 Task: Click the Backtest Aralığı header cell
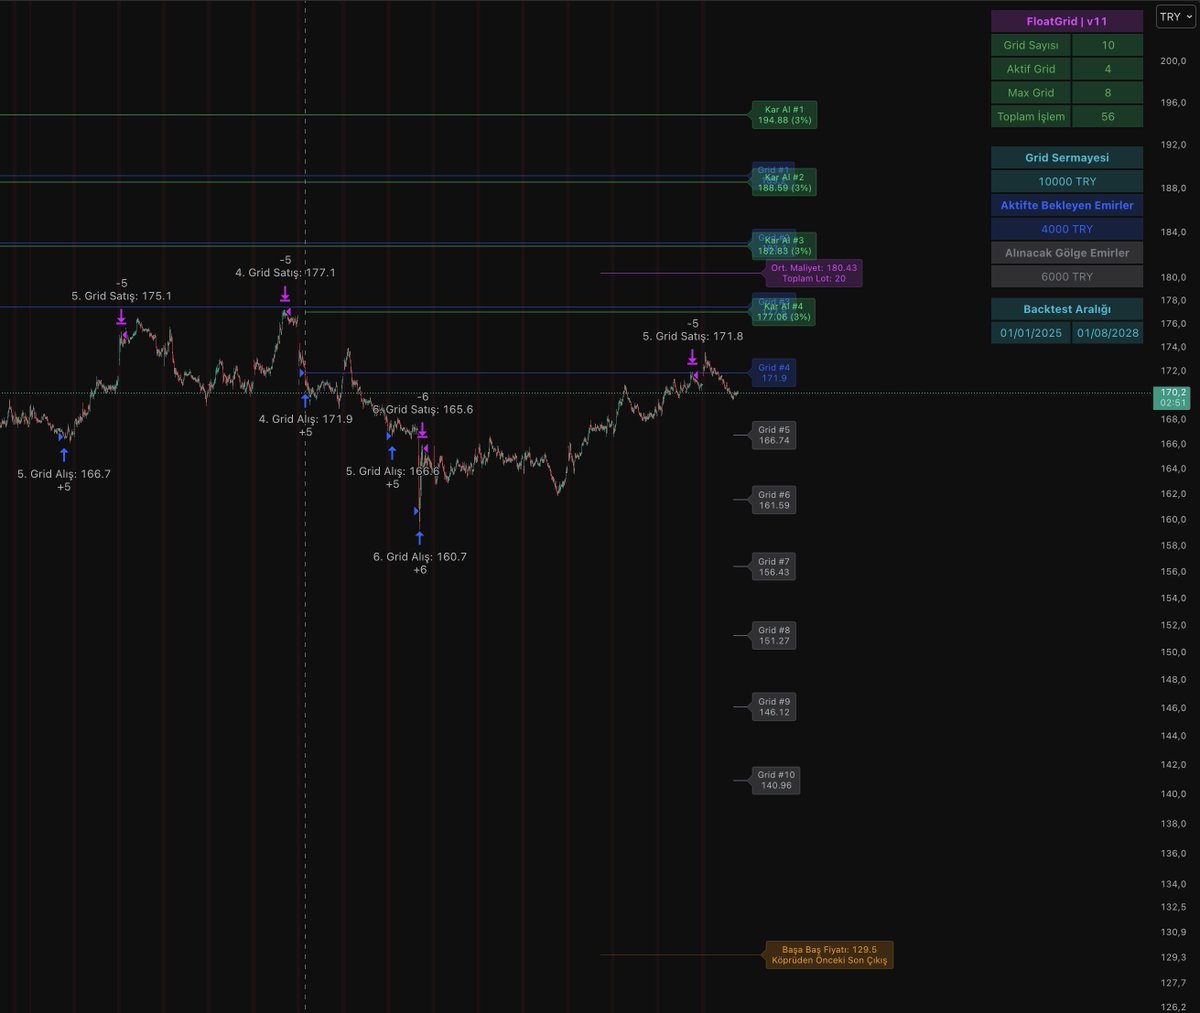(1067, 309)
